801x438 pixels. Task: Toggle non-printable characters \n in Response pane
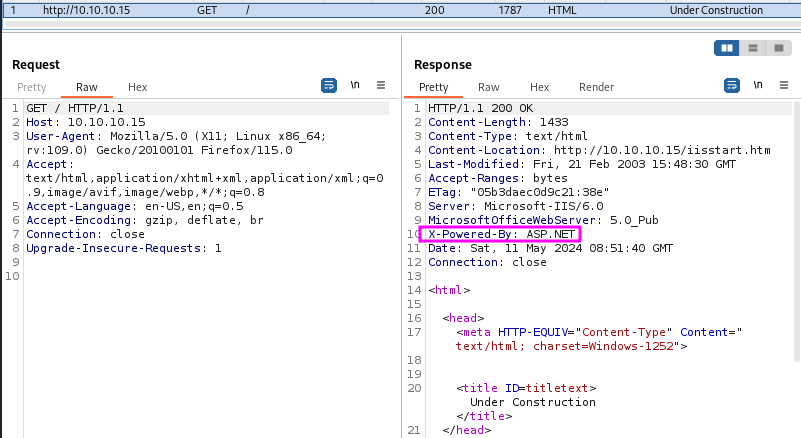[758, 85]
